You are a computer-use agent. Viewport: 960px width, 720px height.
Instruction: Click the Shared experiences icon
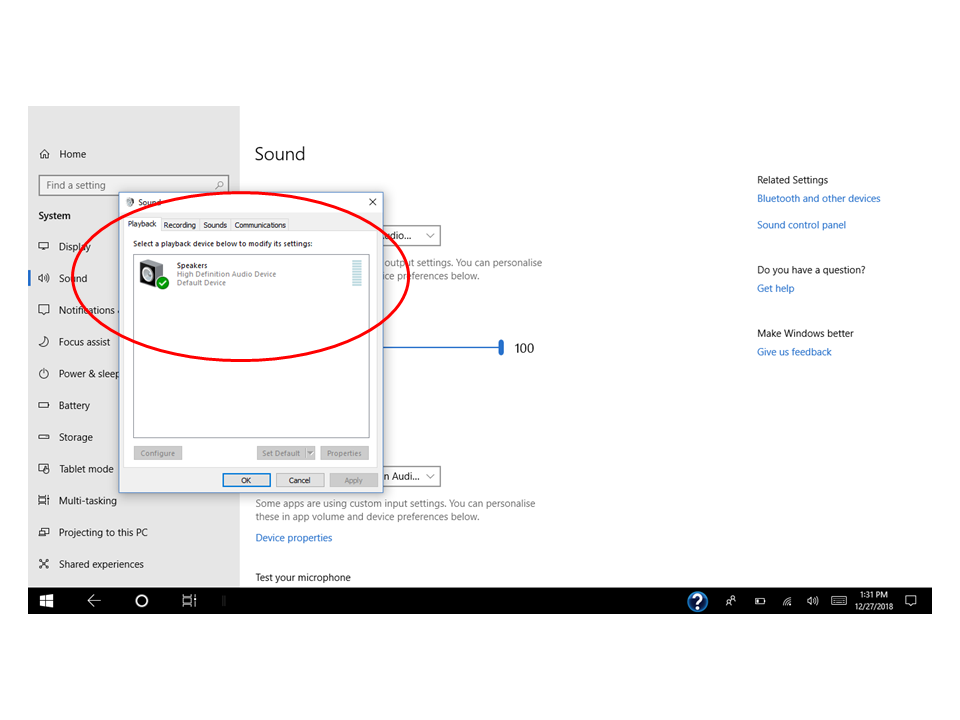point(44,564)
